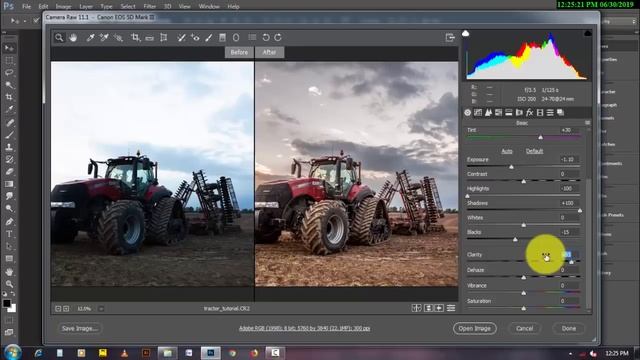Open the Camera Raw preferences list icon
The width and height of the screenshot is (640, 360).
pos(252,38)
